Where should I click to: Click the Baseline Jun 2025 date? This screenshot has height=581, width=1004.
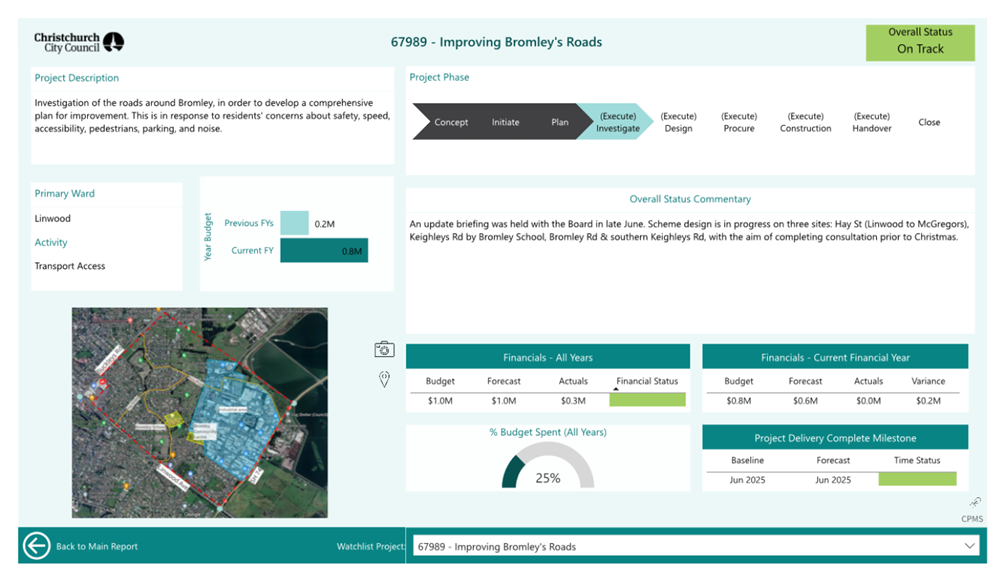pos(747,480)
